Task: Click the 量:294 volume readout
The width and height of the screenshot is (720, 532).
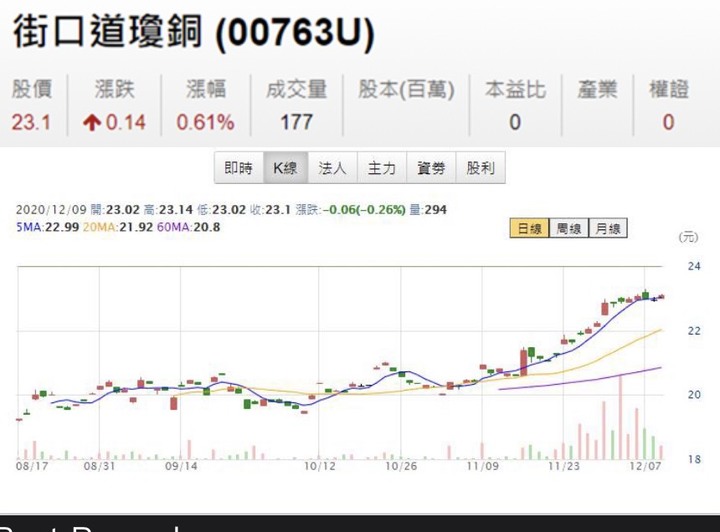Action: tap(428, 210)
